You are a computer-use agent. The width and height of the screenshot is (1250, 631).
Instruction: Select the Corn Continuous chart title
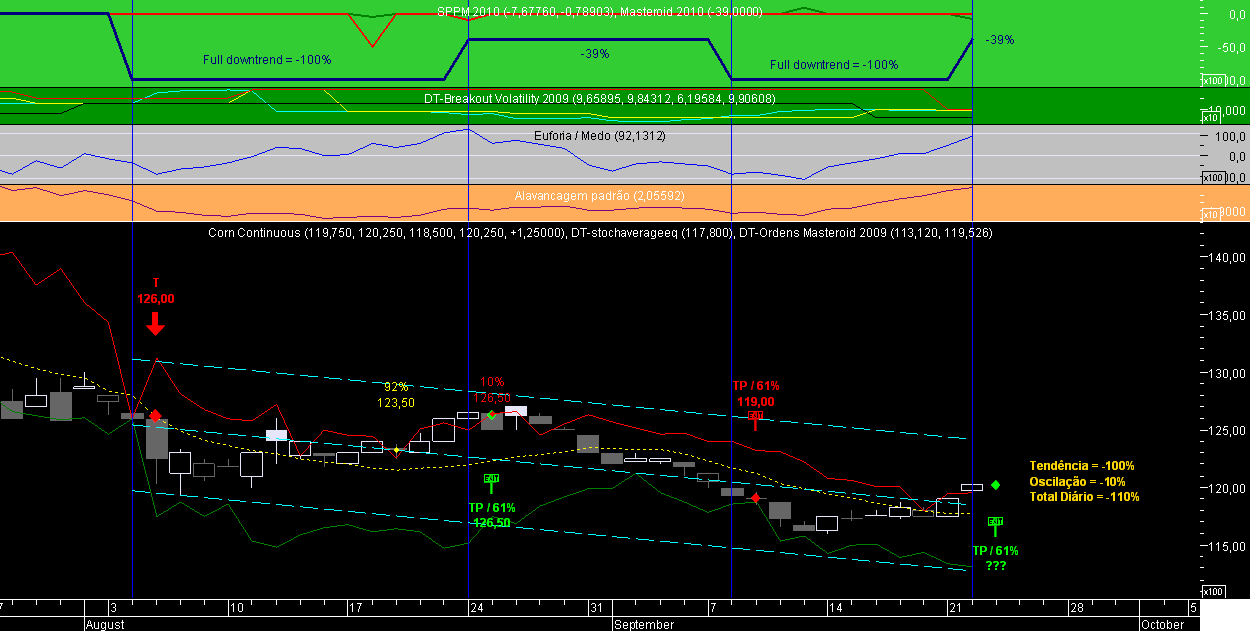pos(600,232)
